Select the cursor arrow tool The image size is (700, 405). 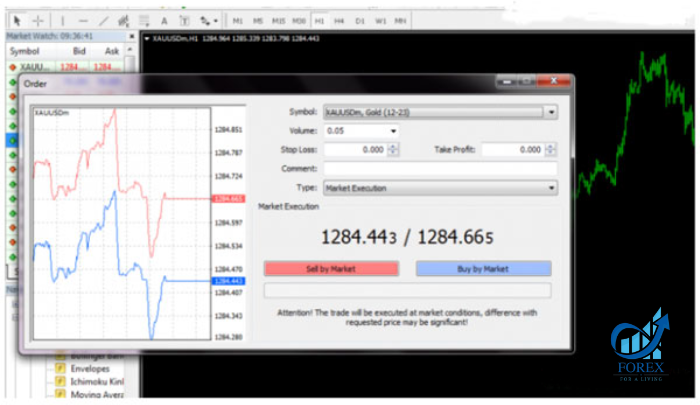click(17, 21)
